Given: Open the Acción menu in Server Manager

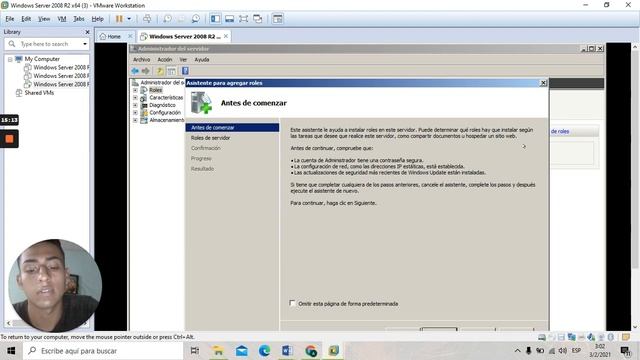Looking at the screenshot, I should coord(165,60).
